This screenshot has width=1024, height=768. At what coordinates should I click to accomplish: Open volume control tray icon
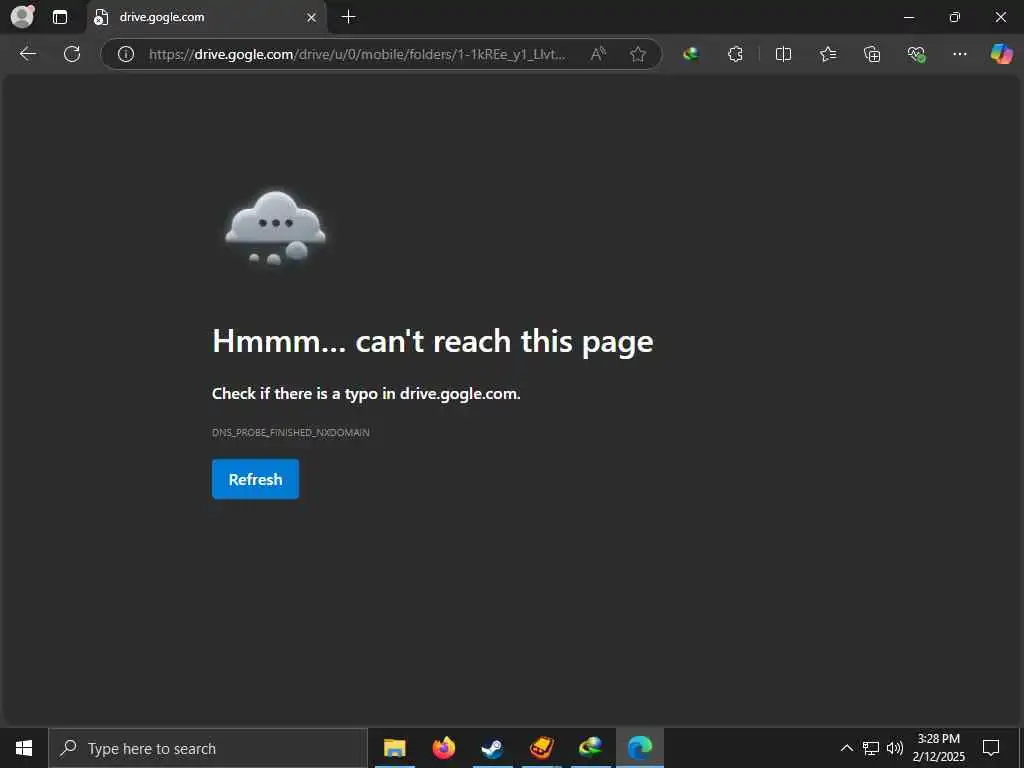[x=895, y=748]
